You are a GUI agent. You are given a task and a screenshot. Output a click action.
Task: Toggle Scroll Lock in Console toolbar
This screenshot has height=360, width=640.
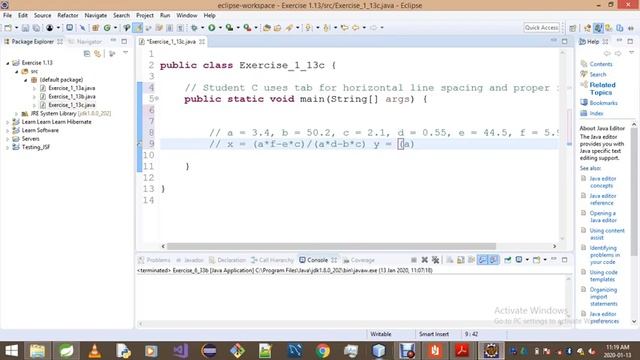coord(460,260)
